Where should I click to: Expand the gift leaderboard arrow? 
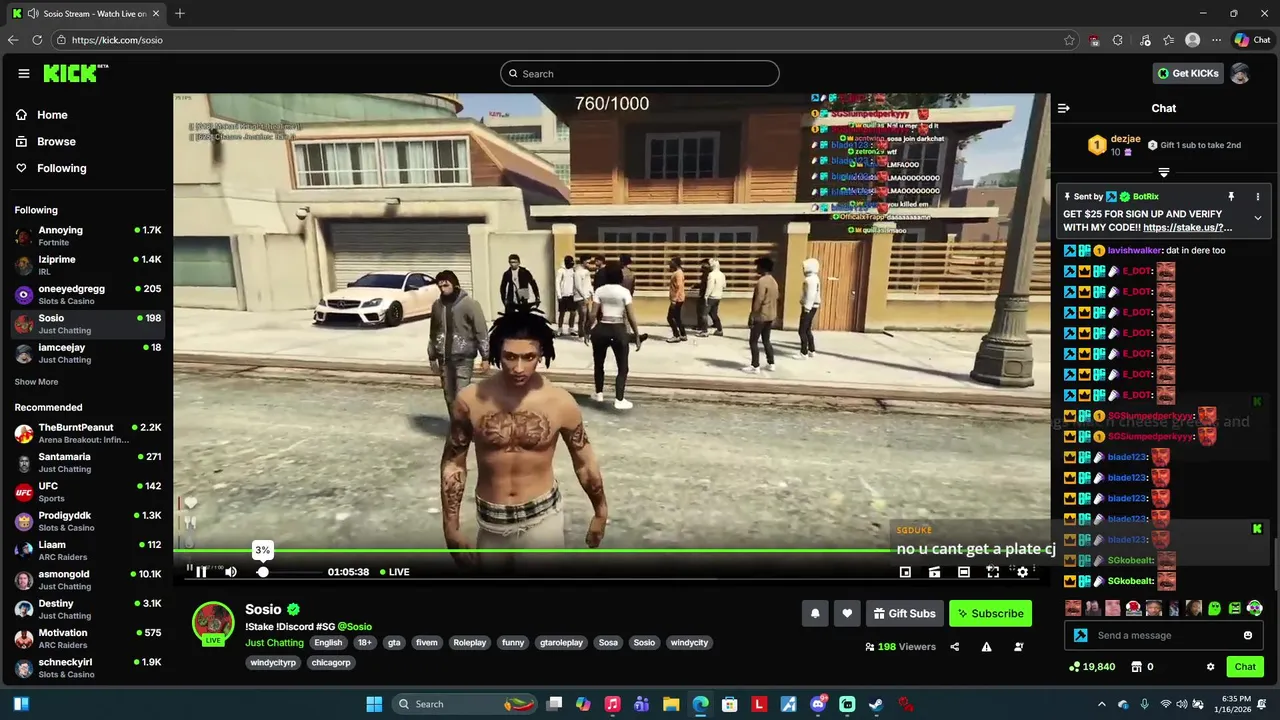point(1163,173)
